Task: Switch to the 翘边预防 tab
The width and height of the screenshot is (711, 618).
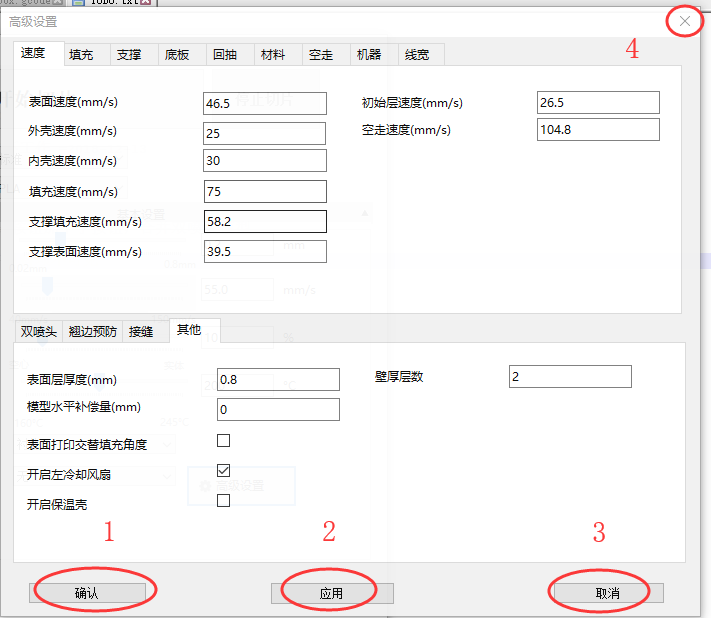Action: coord(92,331)
